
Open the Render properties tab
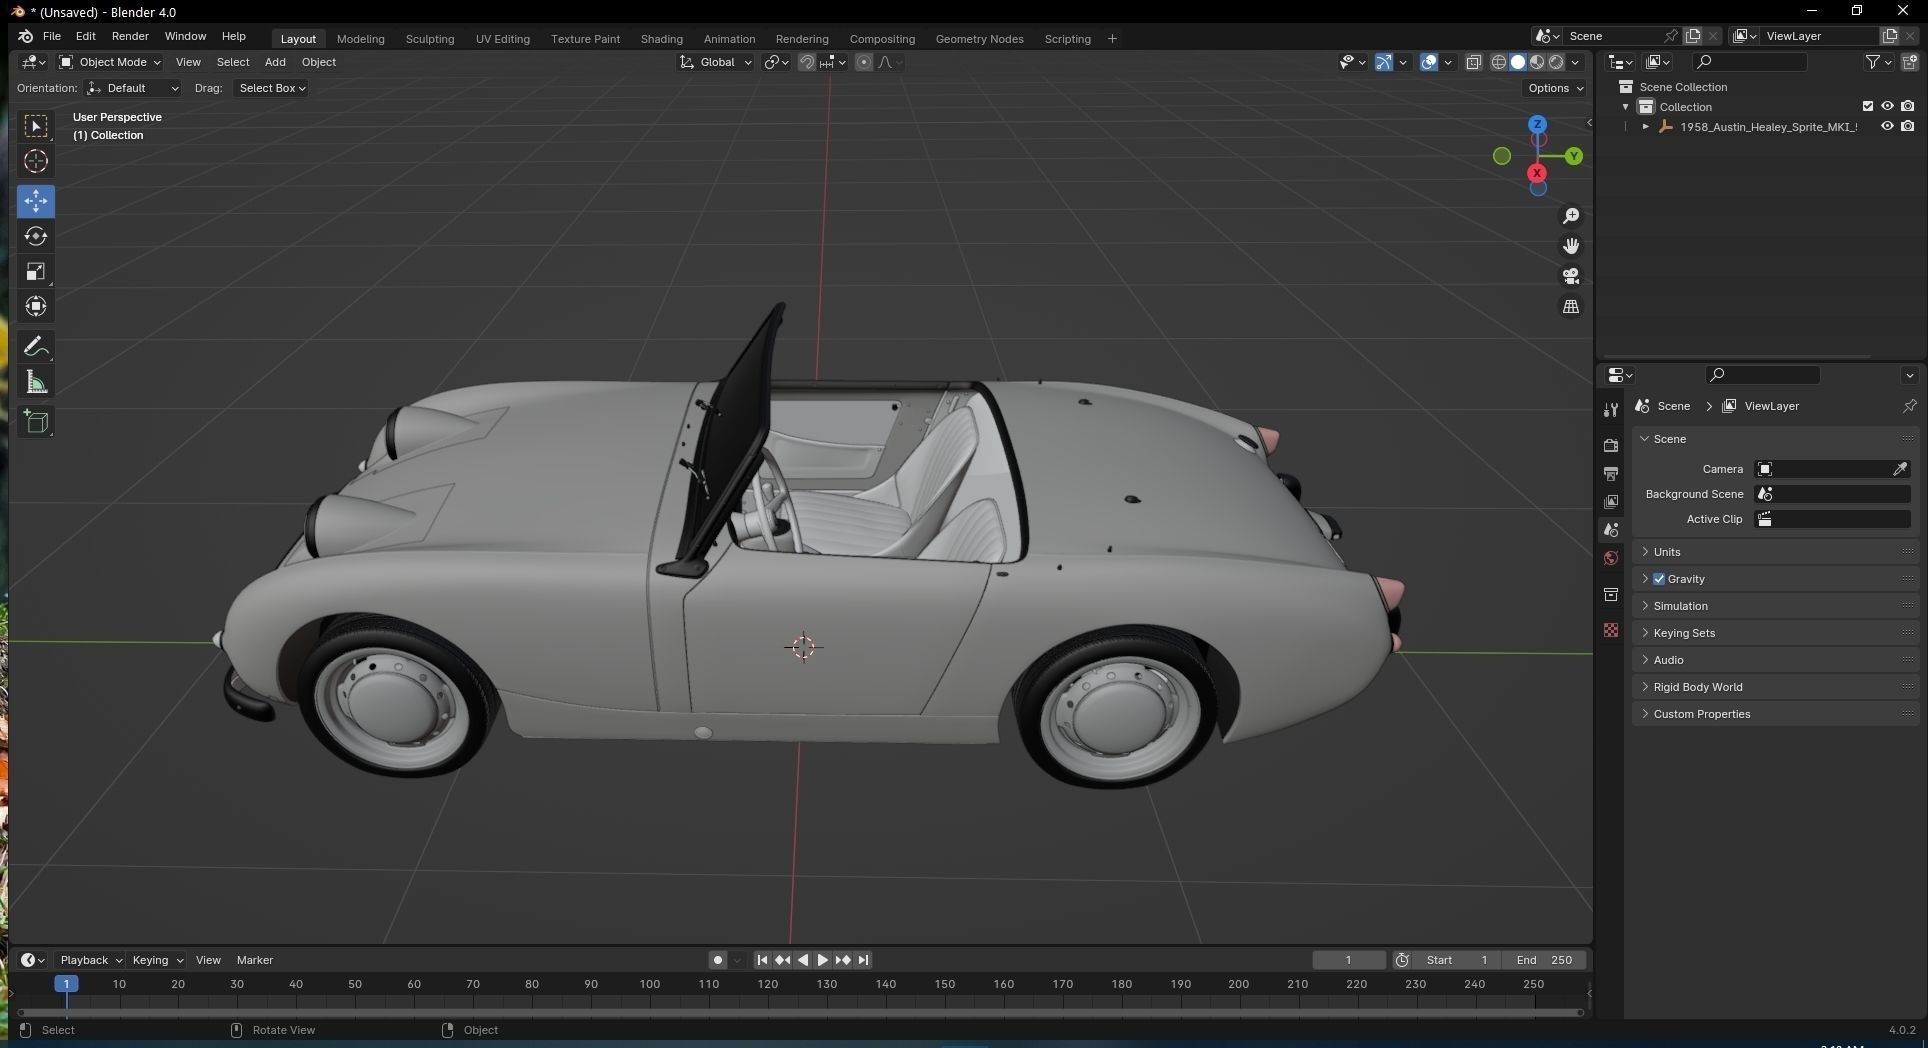pos(1610,445)
